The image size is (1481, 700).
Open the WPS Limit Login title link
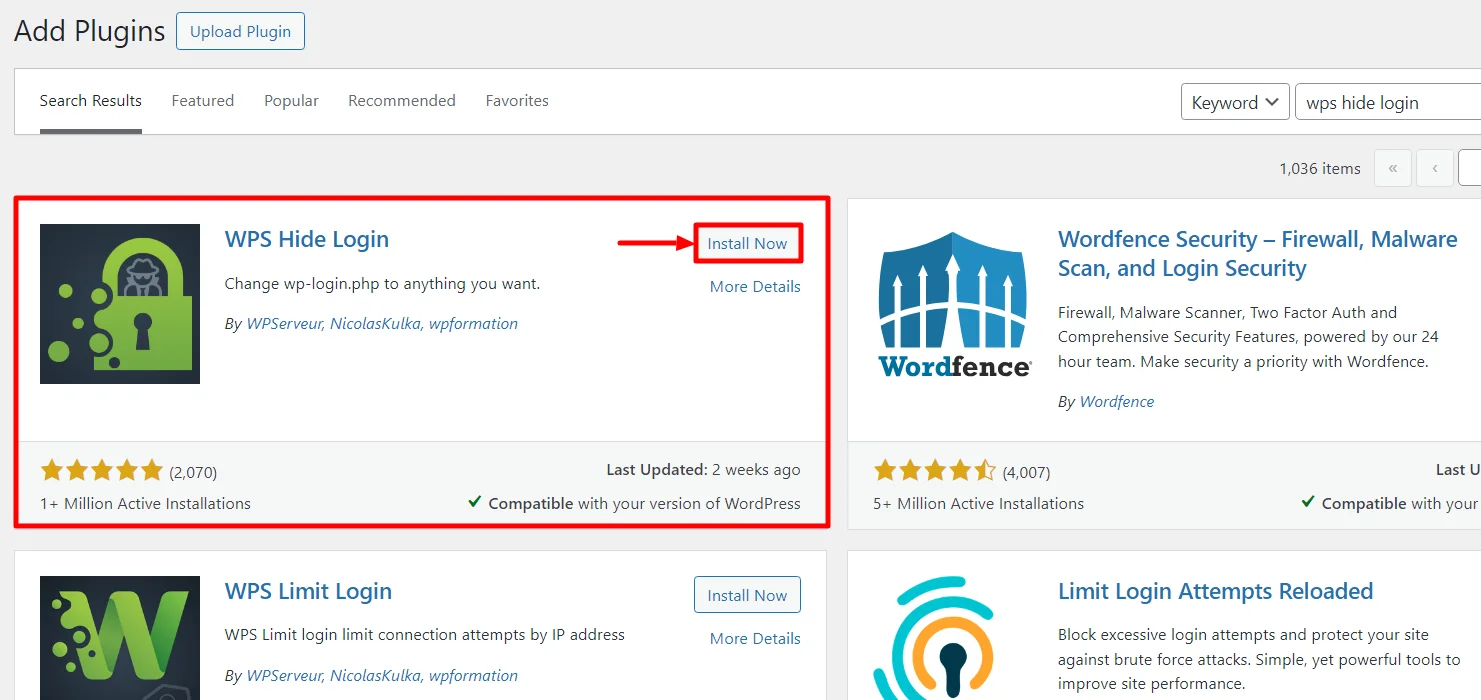point(308,591)
